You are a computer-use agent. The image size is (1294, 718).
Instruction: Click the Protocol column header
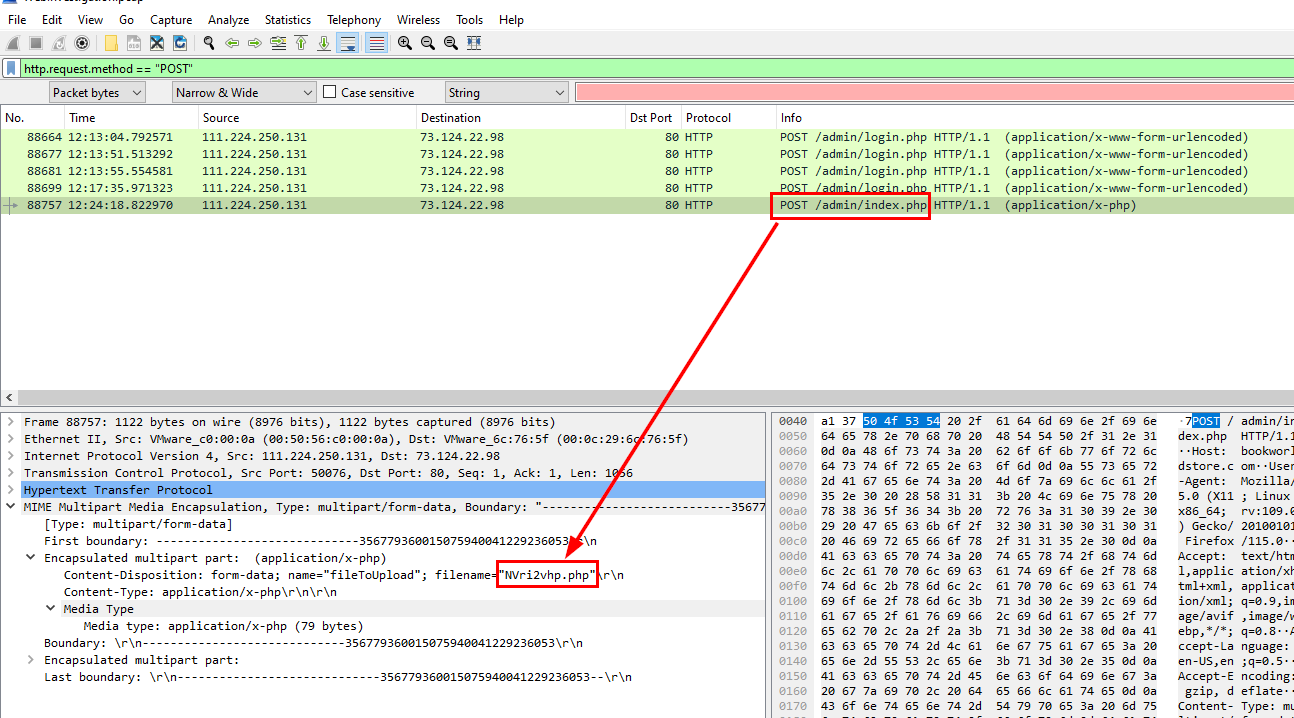point(708,117)
